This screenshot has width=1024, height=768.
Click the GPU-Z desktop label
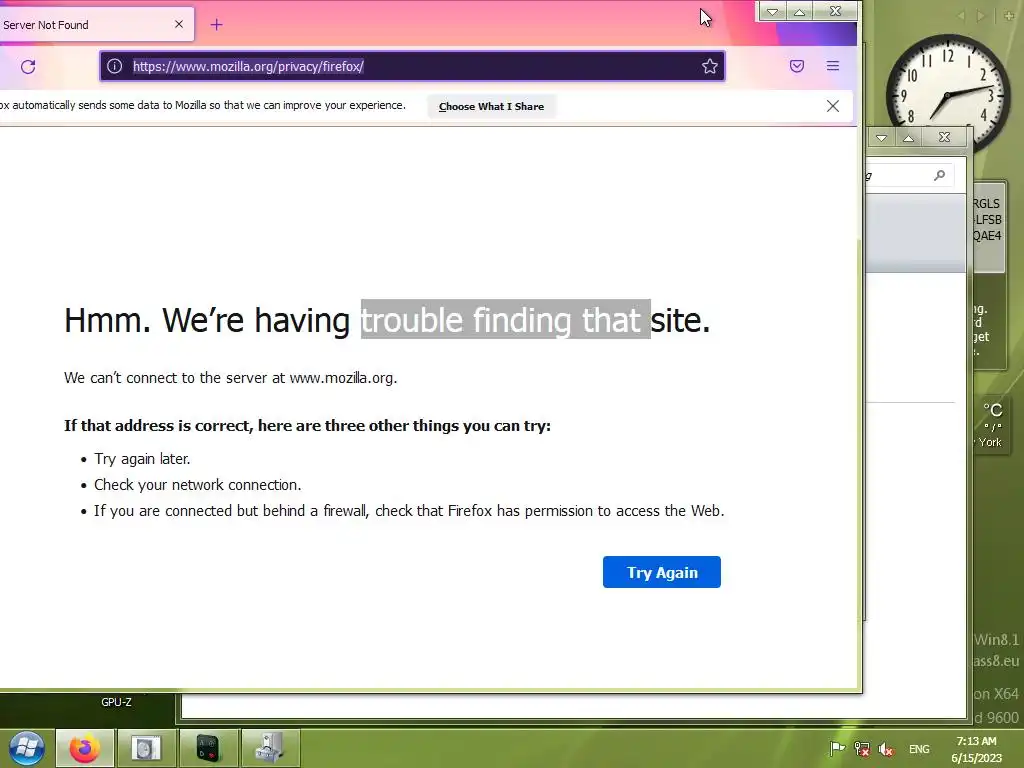coord(116,702)
